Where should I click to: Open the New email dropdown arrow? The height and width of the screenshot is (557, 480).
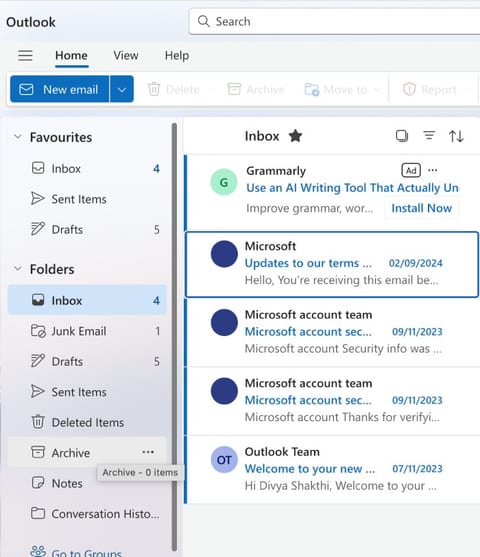tap(122, 90)
